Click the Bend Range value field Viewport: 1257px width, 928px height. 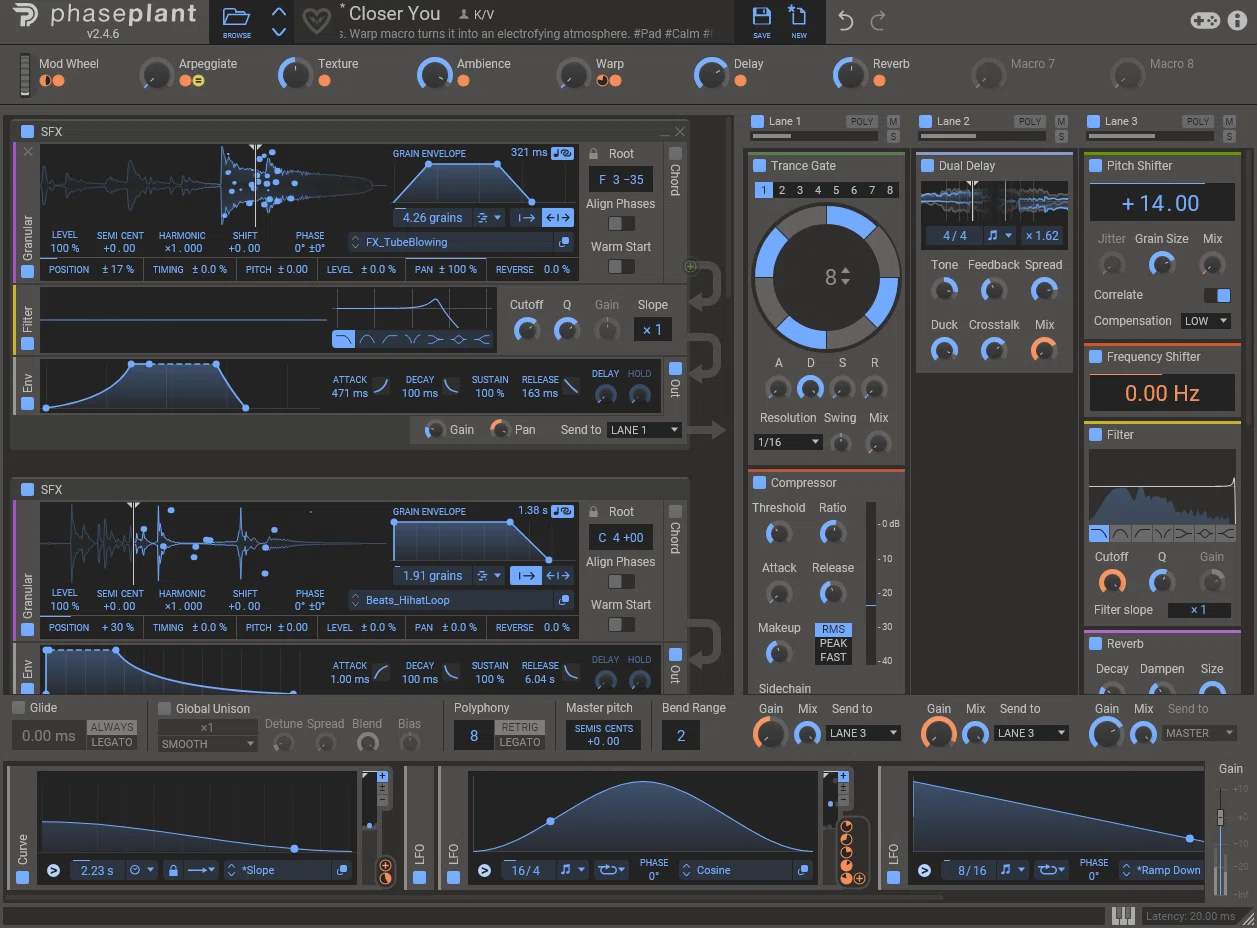(x=681, y=735)
